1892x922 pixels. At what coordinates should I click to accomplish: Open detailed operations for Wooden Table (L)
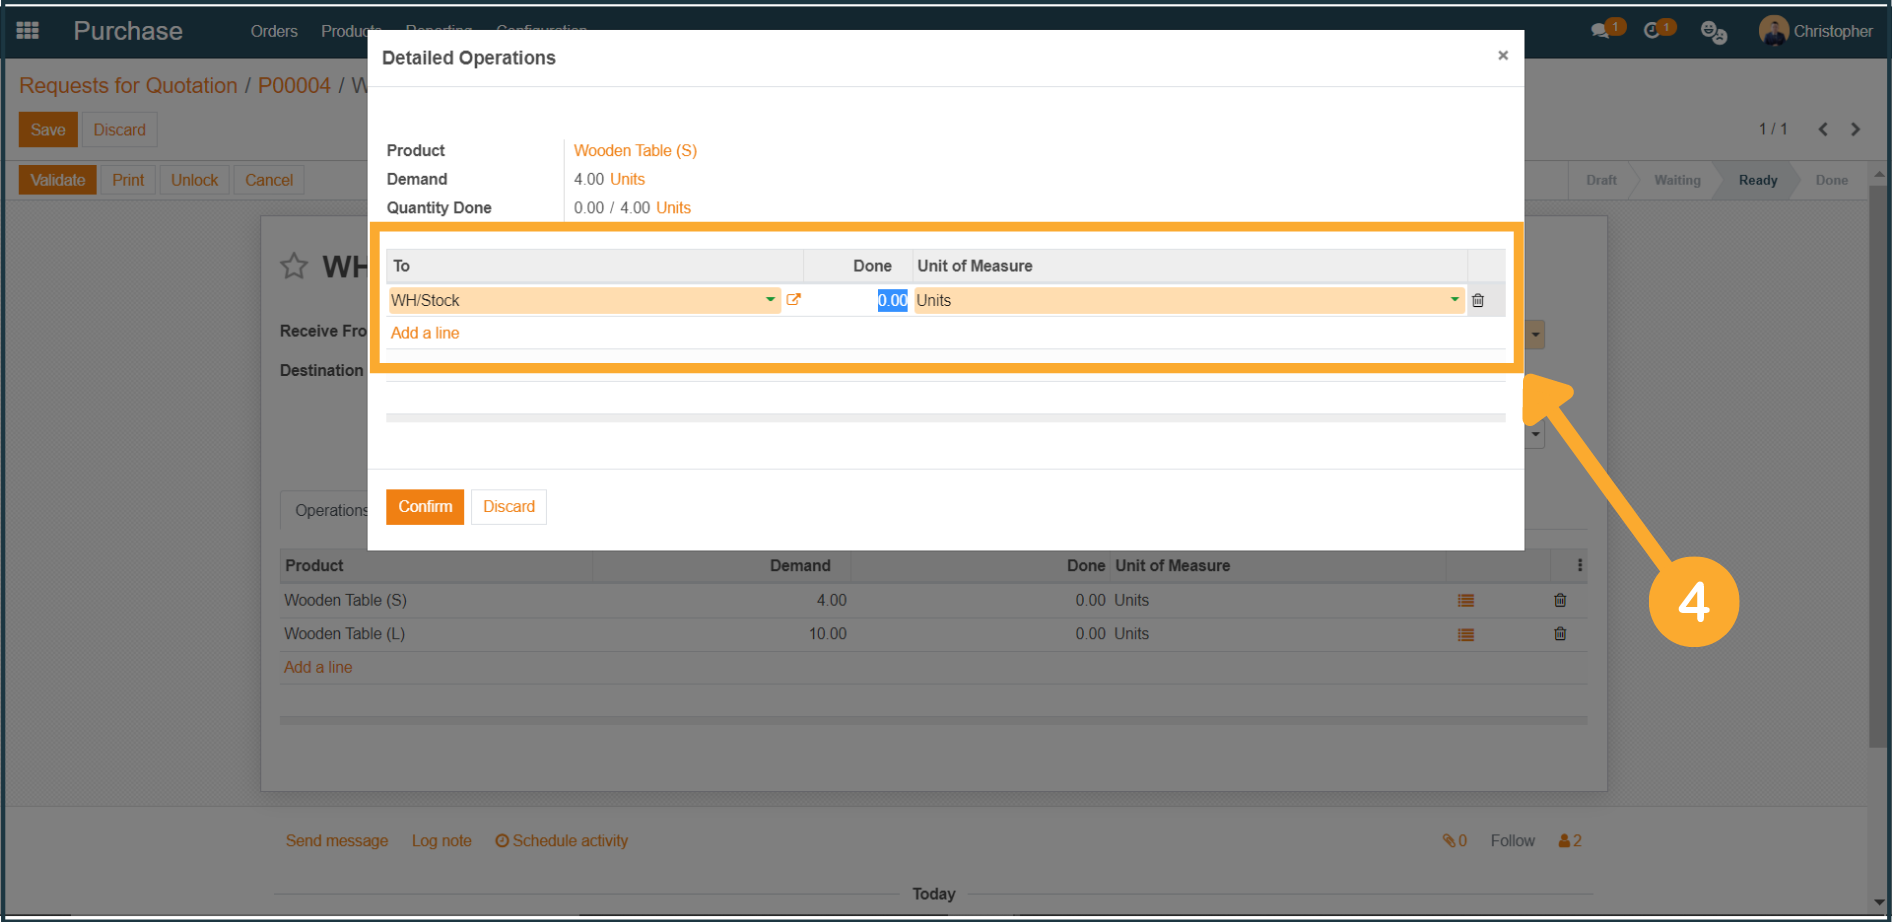1465,634
